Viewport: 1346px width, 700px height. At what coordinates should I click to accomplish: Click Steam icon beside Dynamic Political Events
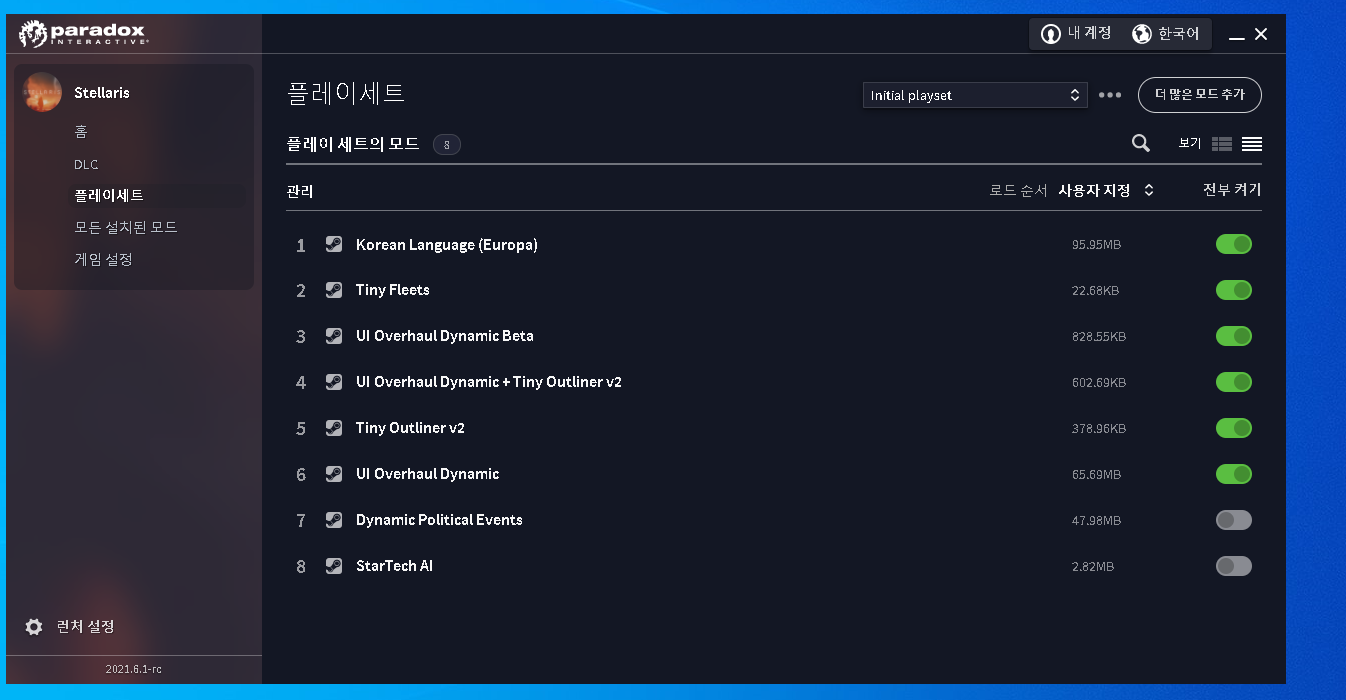(x=334, y=520)
